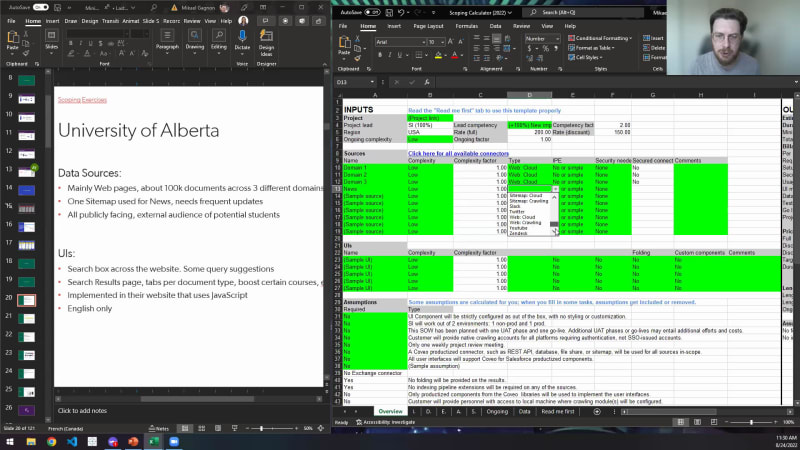The image size is (800, 450).
Task: Click the Excel font color A icon
Action: (455, 55)
